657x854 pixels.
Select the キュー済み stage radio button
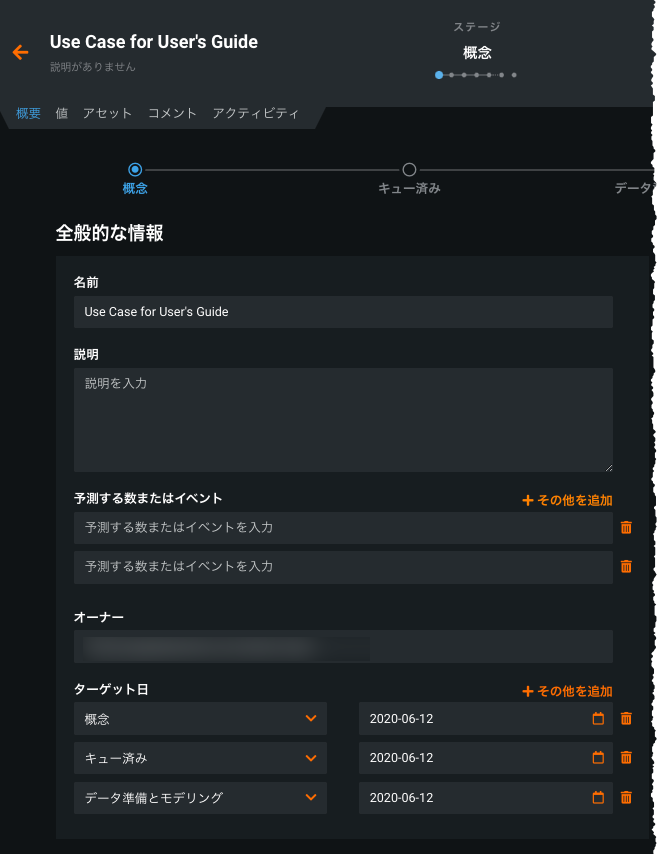[x=409, y=170]
